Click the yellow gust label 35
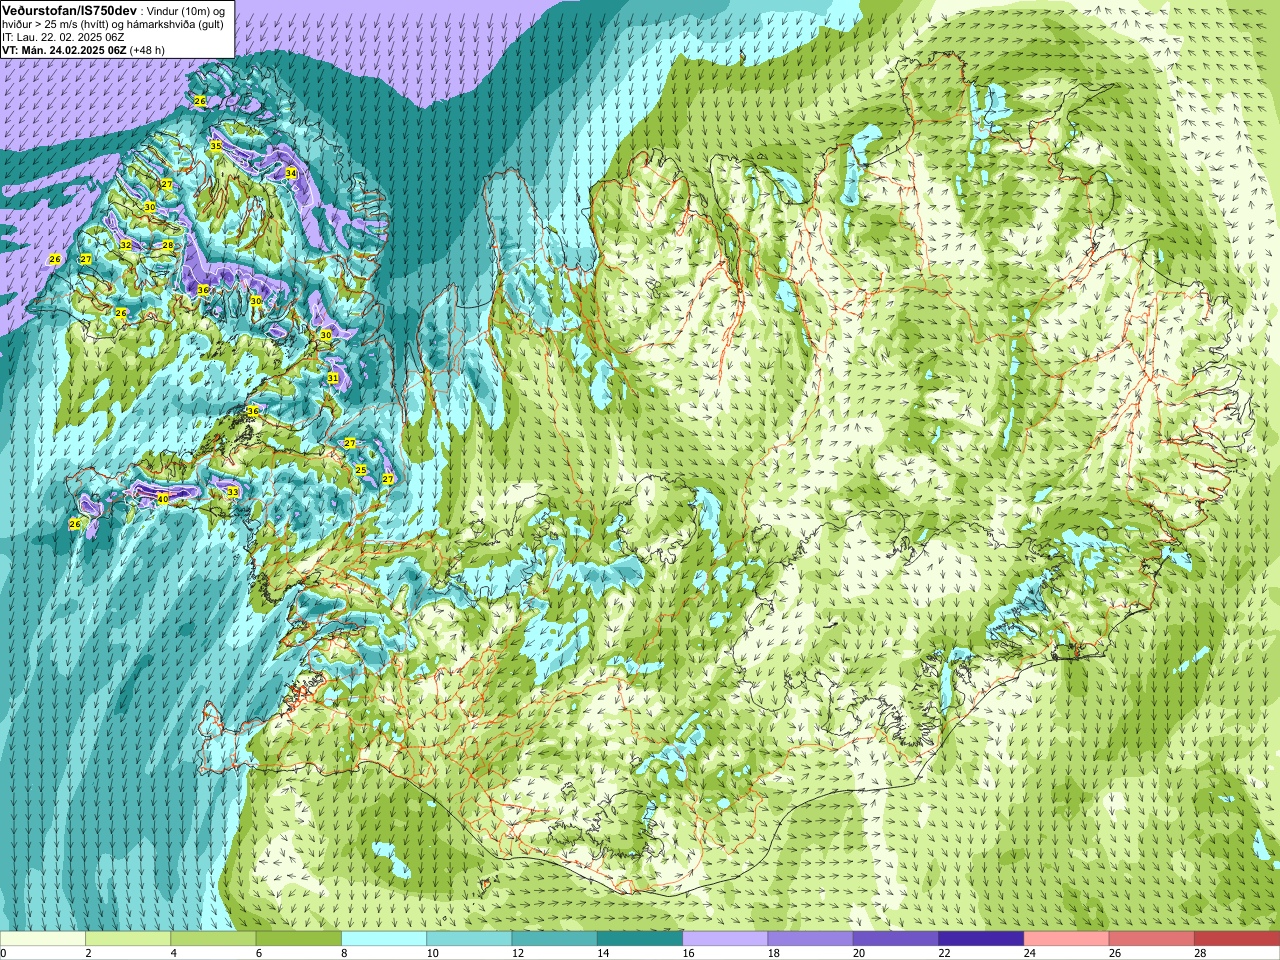The height and width of the screenshot is (960, 1280). [x=215, y=146]
